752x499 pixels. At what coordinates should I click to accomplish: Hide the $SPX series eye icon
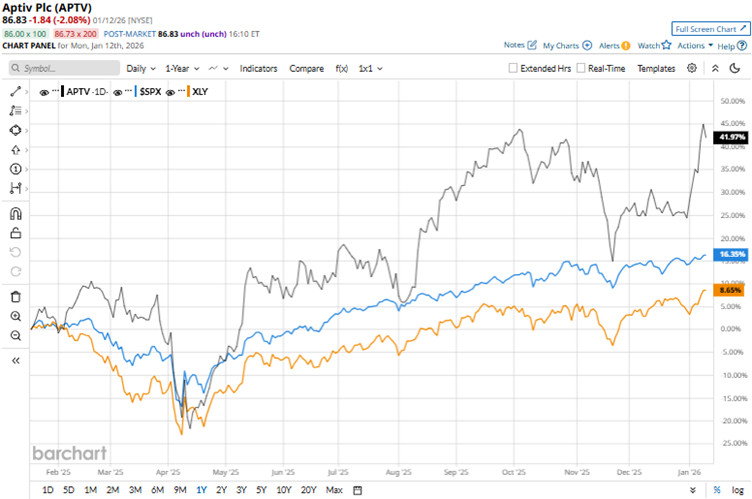tap(118, 92)
